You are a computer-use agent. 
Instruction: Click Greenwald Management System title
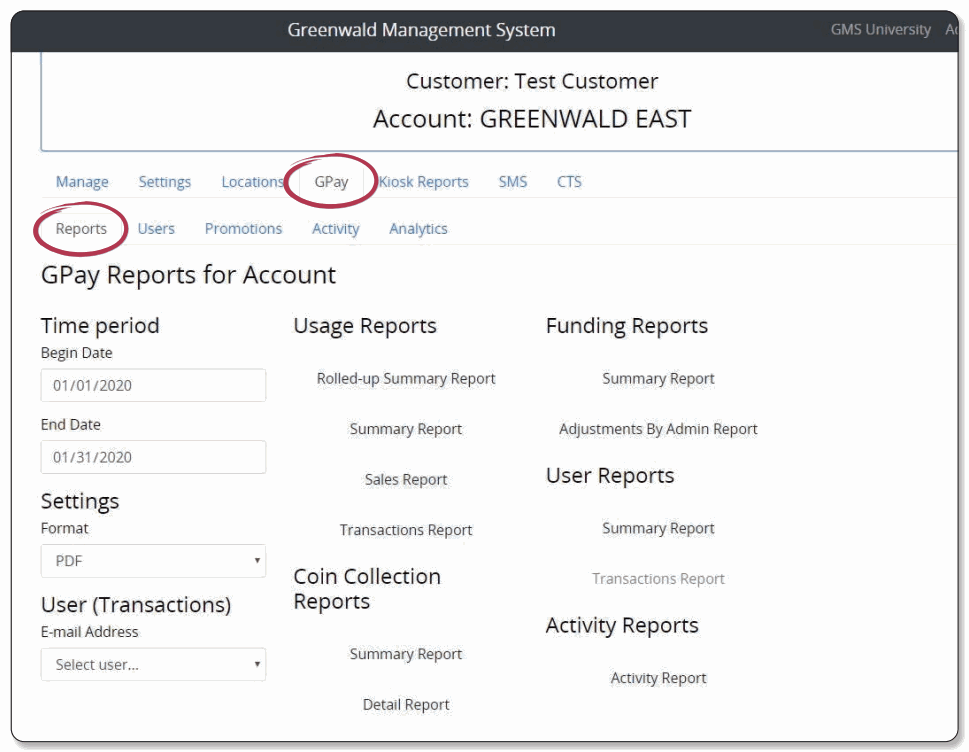tap(421, 30)
